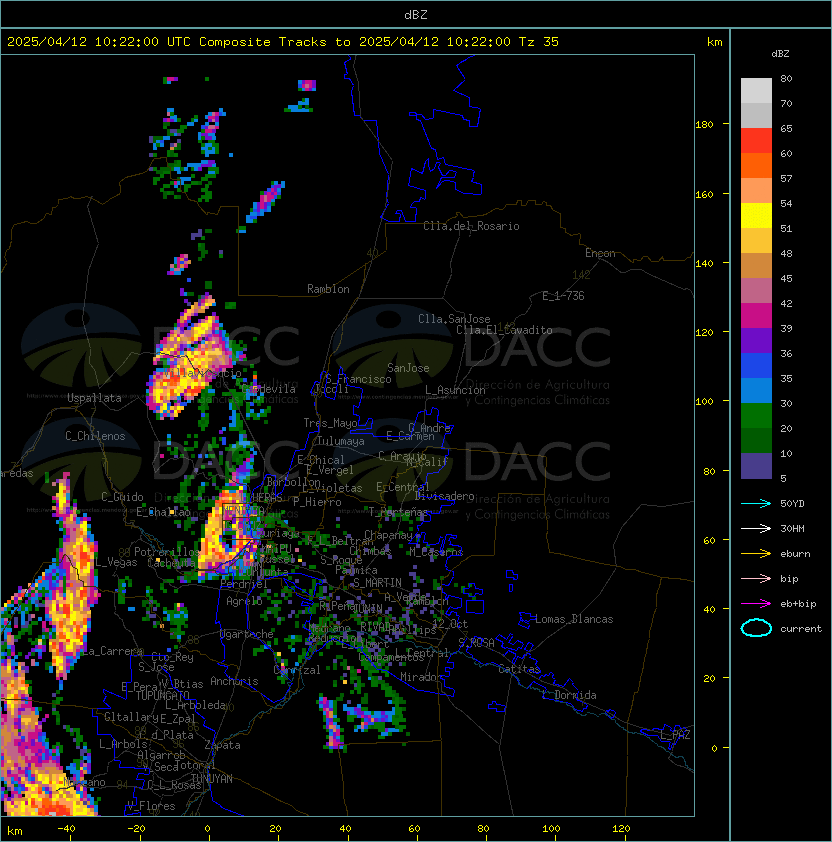Viewport: 832px width, 842px height.
Task: Click the 'Uspallata' map label
Action: click(x=95, y=398)
